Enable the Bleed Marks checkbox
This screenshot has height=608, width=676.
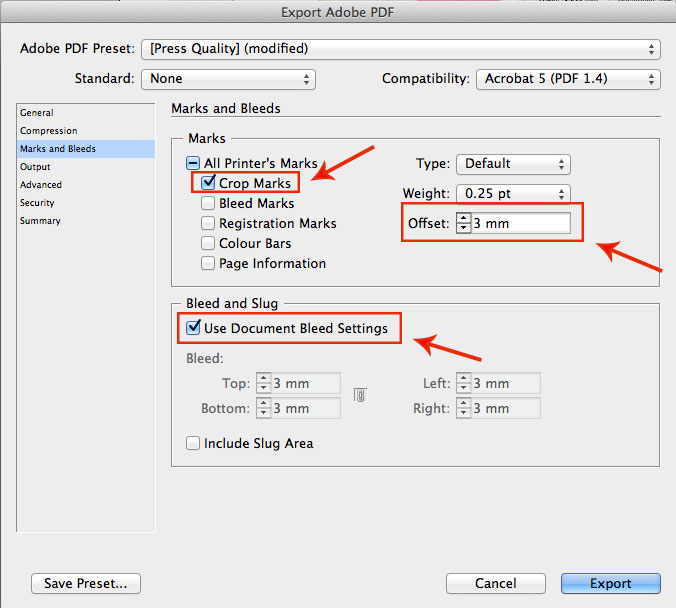click(208, 203)
